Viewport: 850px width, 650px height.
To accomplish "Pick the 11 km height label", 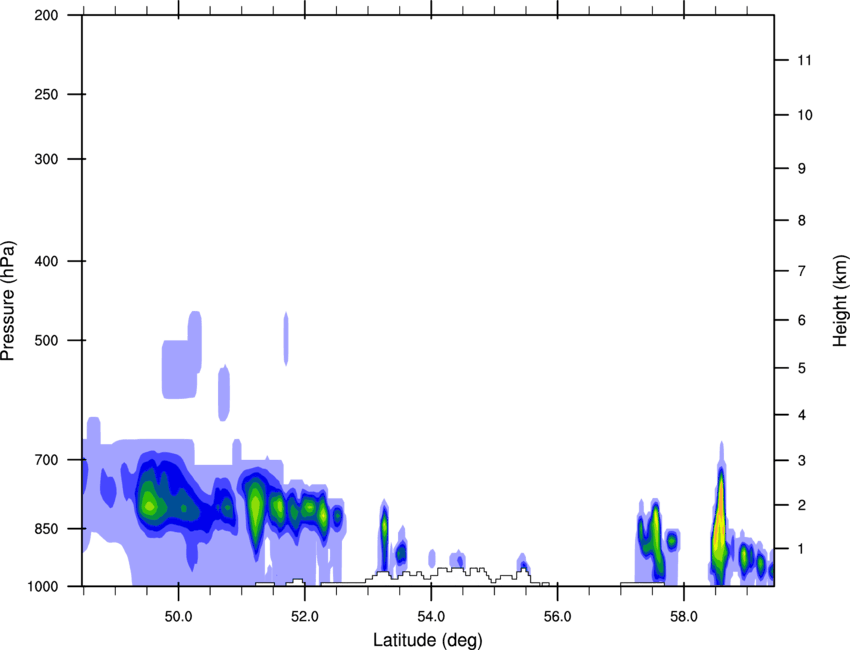I will click(804, 60).
